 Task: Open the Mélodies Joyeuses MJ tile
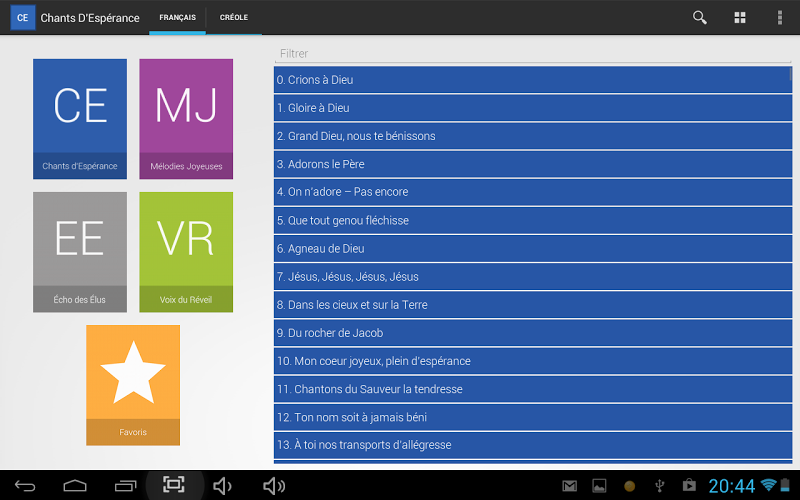pos(186,119)
